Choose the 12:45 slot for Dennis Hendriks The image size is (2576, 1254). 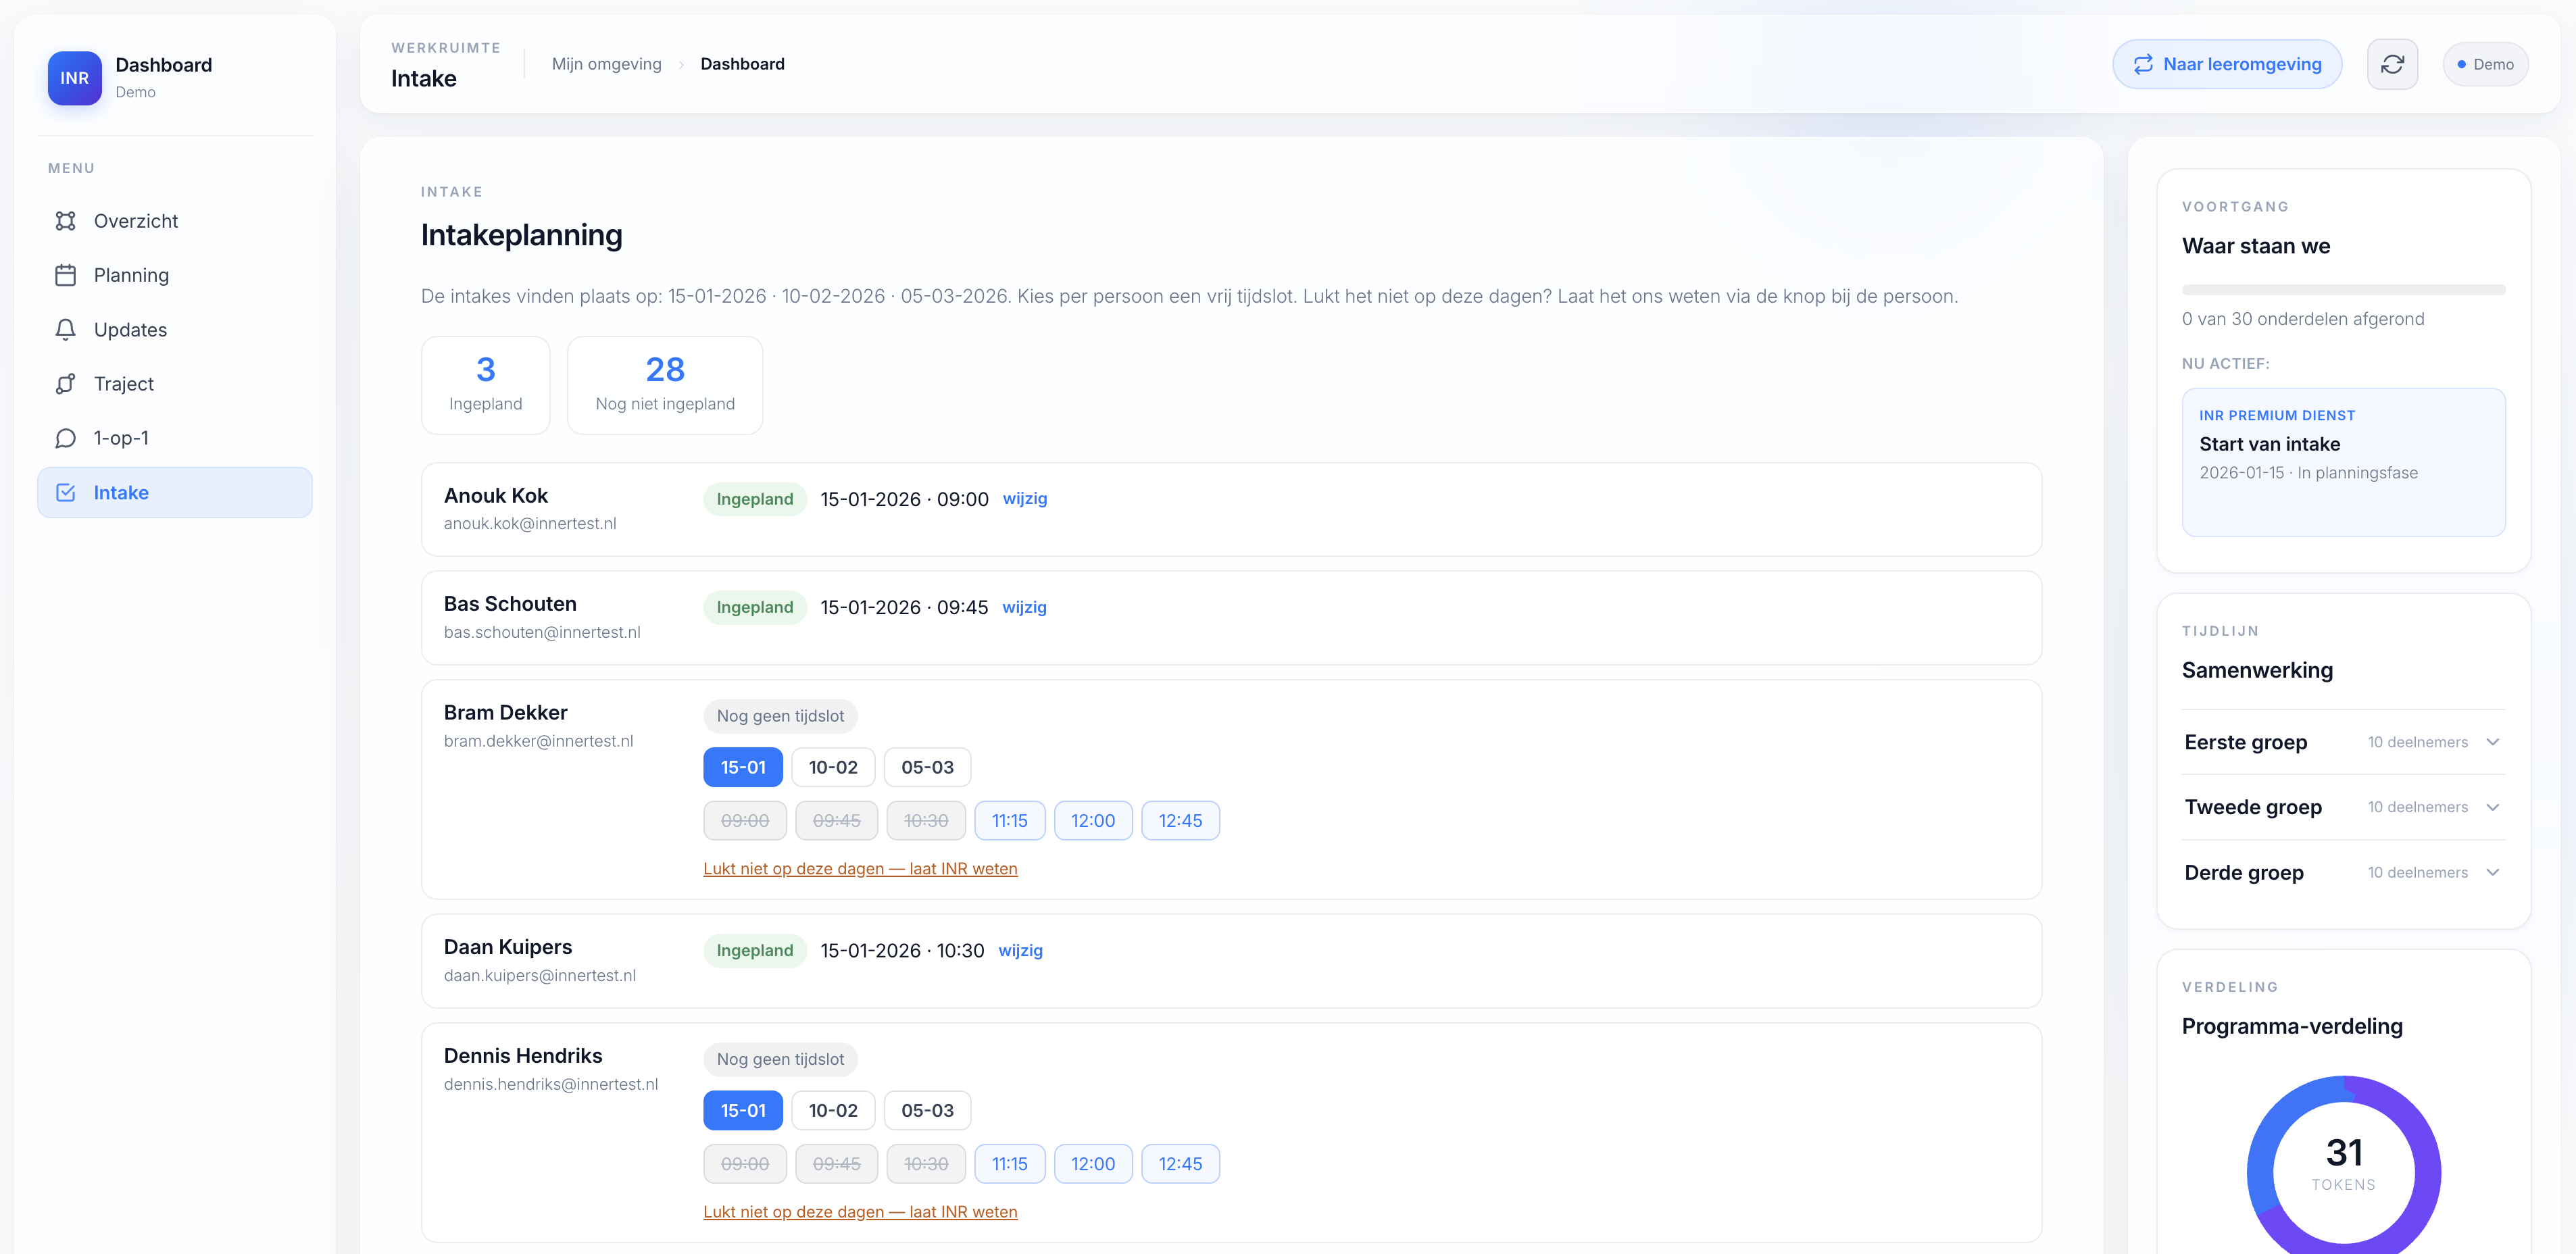coord(1180,1164)
